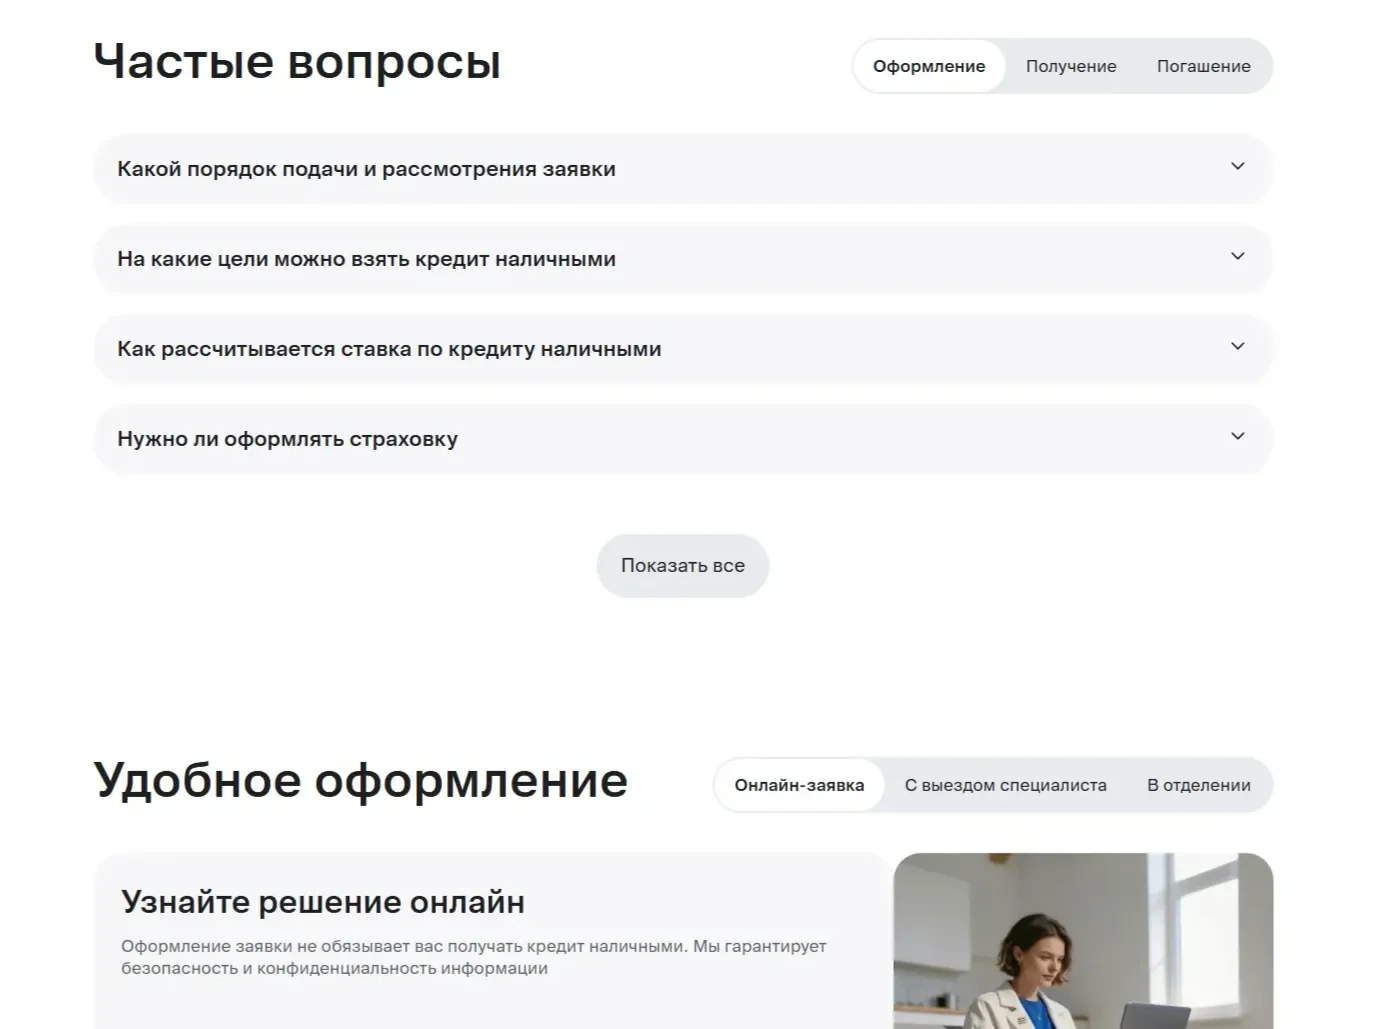The height and width of the screenshot is (1029, 1381).
Task: Click question text 'Как рассчитывается ставка по кредиту наличными'
Action: pyautogui.click(x=389, y=349)
